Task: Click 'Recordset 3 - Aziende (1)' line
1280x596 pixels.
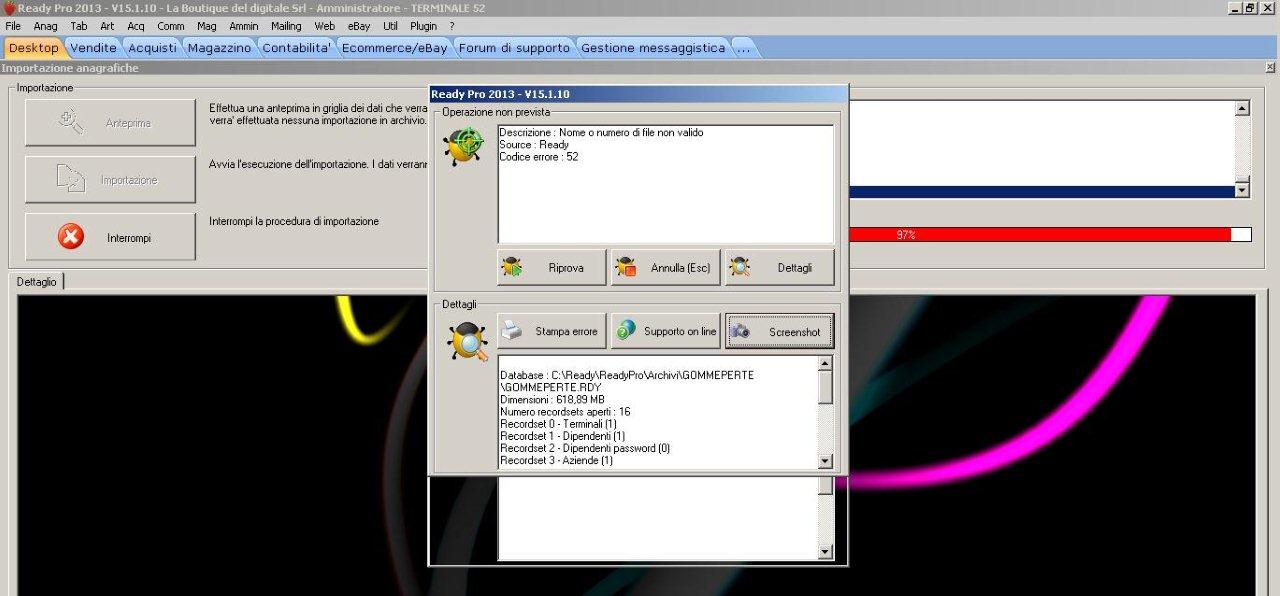Action: coord(556,460)
